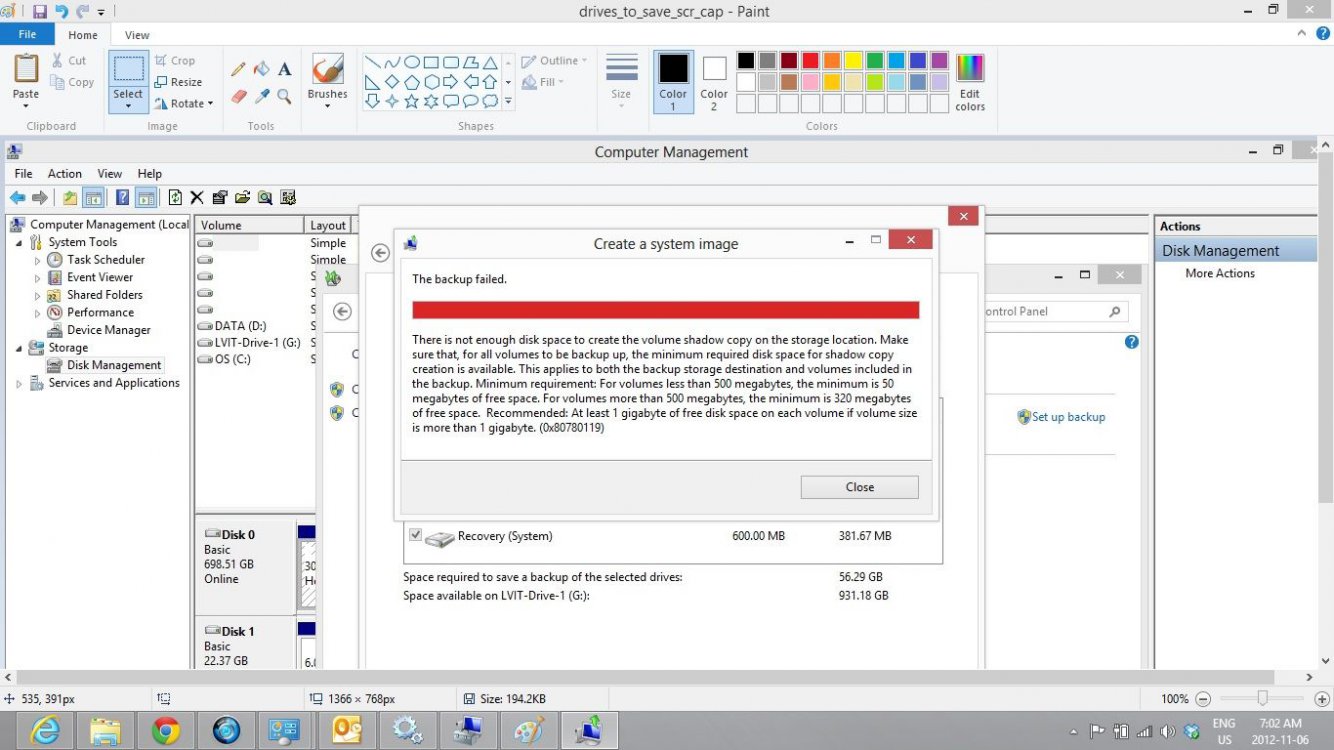Open Edit colors in Paint
Screen dimensions: 1334x750
968,80
